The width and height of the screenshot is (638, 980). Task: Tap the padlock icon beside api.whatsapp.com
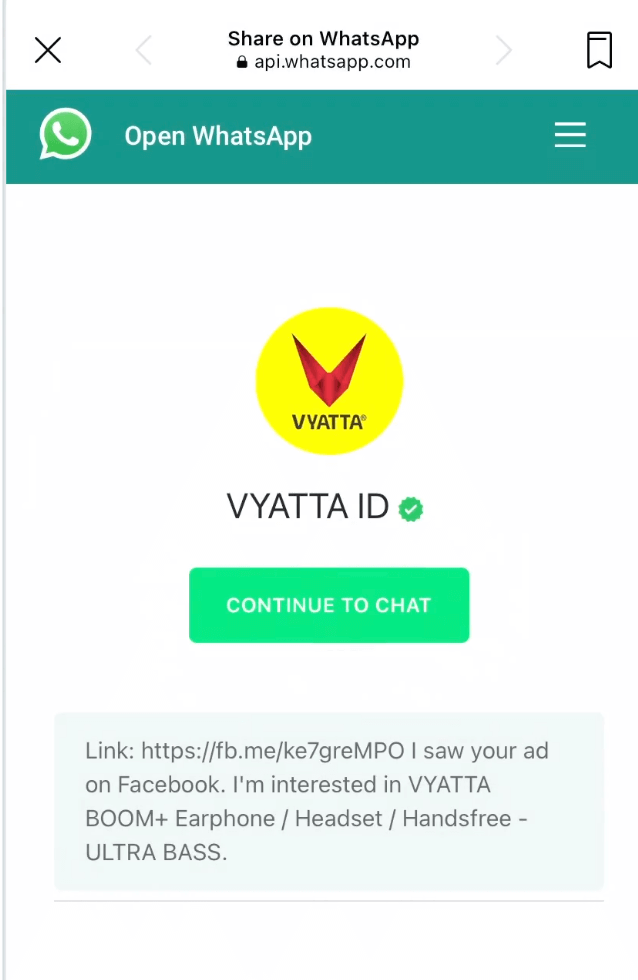[x=242, y=62]
